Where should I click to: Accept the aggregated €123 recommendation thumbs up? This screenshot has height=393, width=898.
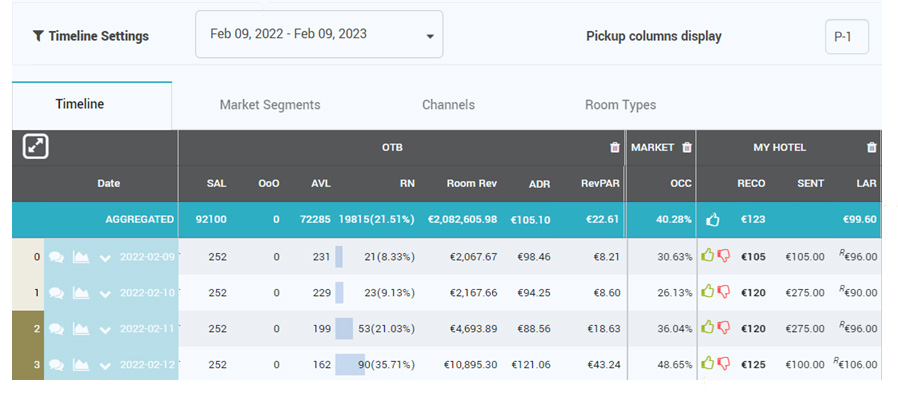click(712, 219)
